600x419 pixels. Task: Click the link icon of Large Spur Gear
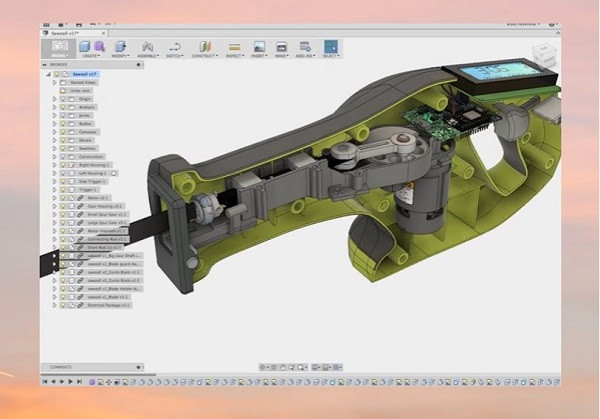click(80, 222)
